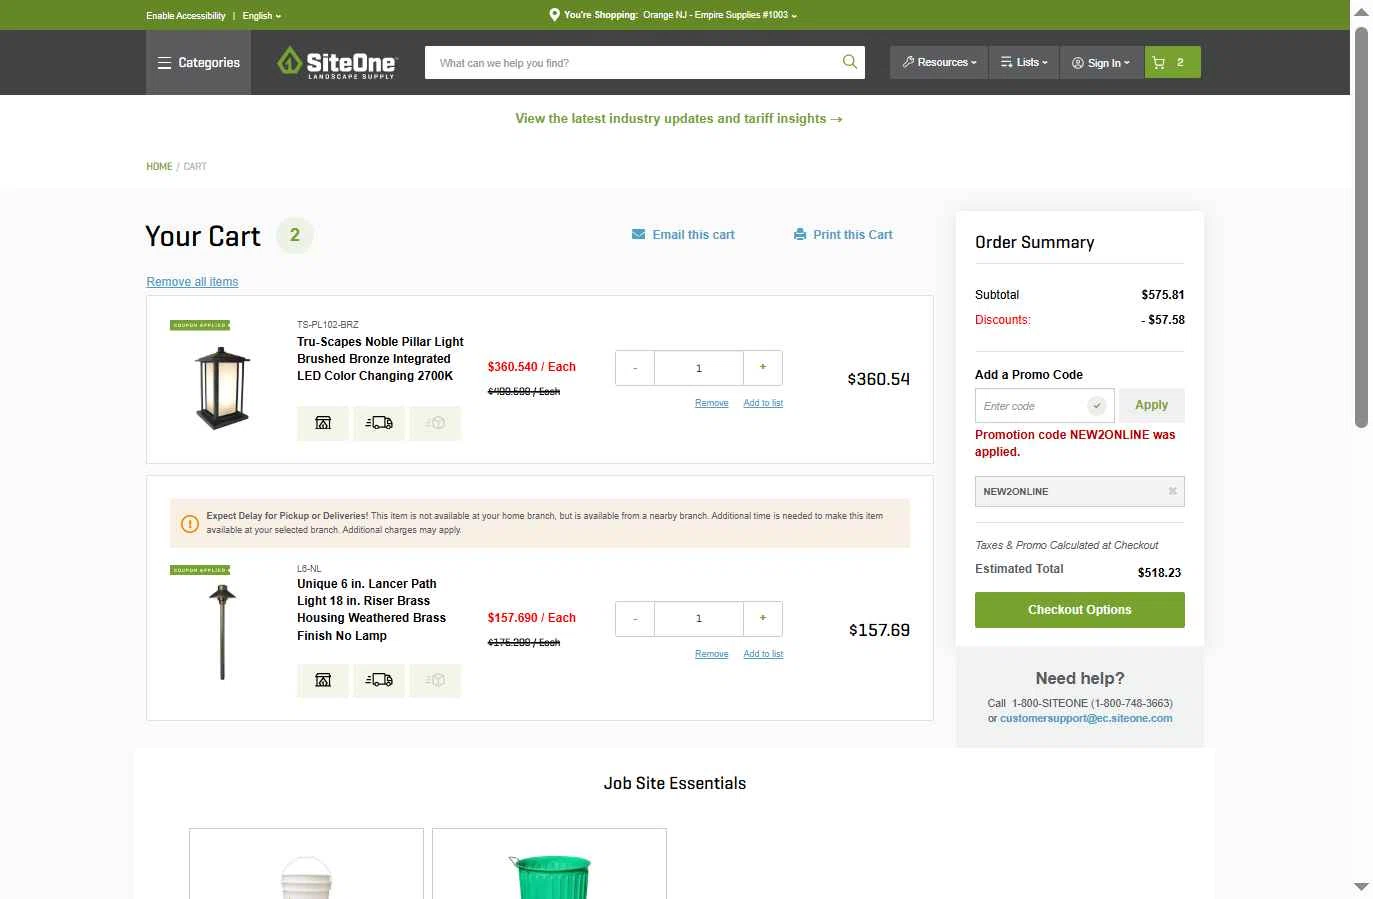Increase quantity of Tru-Scapes Pillar Light

pos(763,368)
